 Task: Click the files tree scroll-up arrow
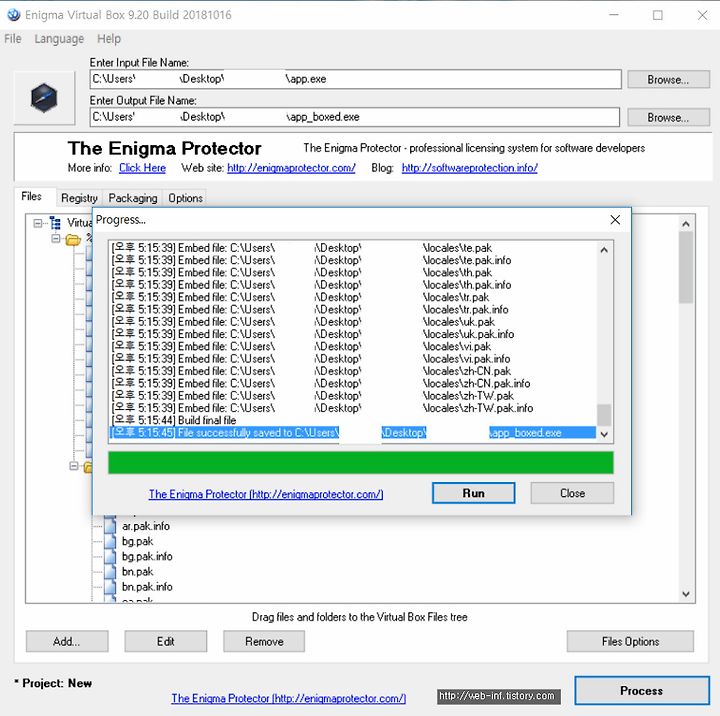[686, 224]
